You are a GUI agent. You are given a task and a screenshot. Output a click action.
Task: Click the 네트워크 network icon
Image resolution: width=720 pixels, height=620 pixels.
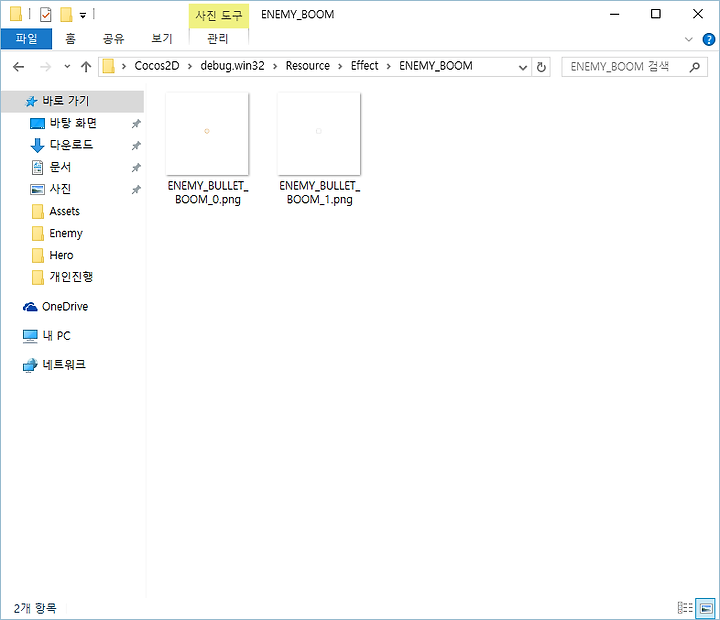(x=30, y=366)
